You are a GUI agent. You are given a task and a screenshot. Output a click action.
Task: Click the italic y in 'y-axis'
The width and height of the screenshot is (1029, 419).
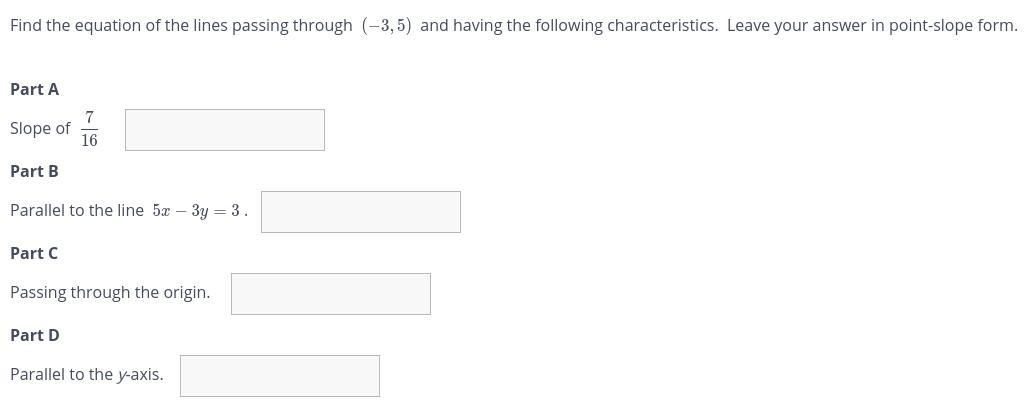click(x=122, y=375)
